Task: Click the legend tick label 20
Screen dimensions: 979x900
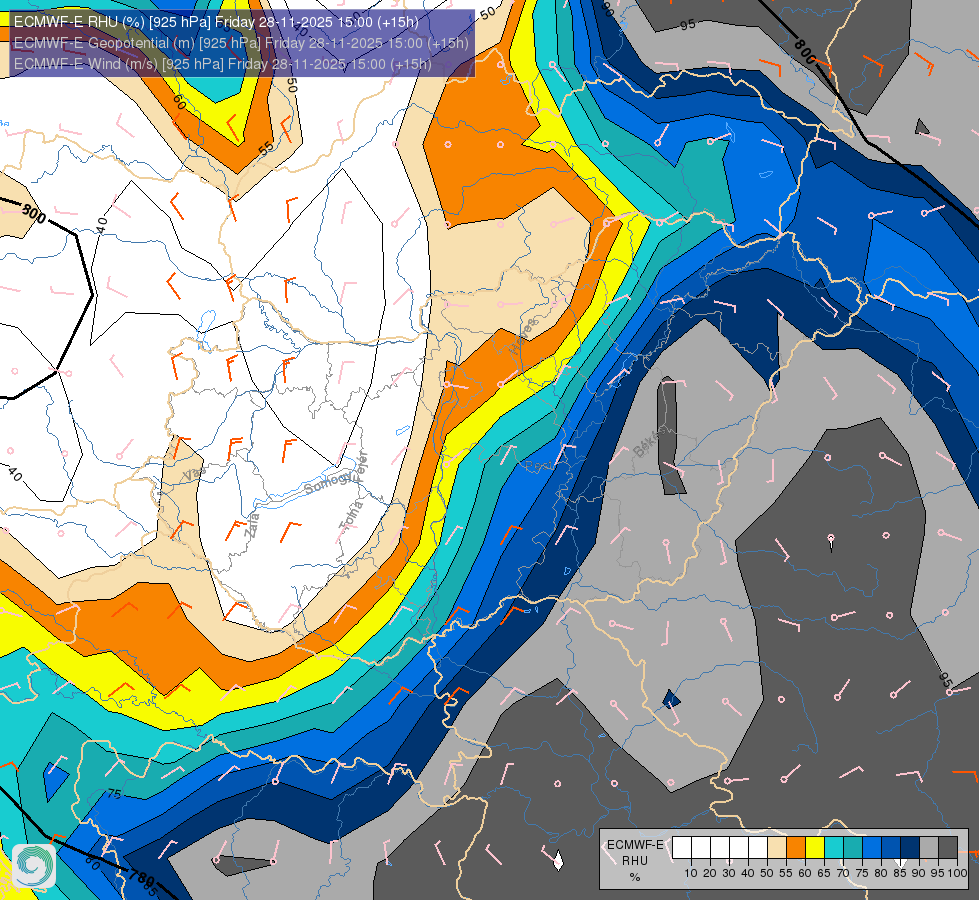Action: click(x=710, y=873)
